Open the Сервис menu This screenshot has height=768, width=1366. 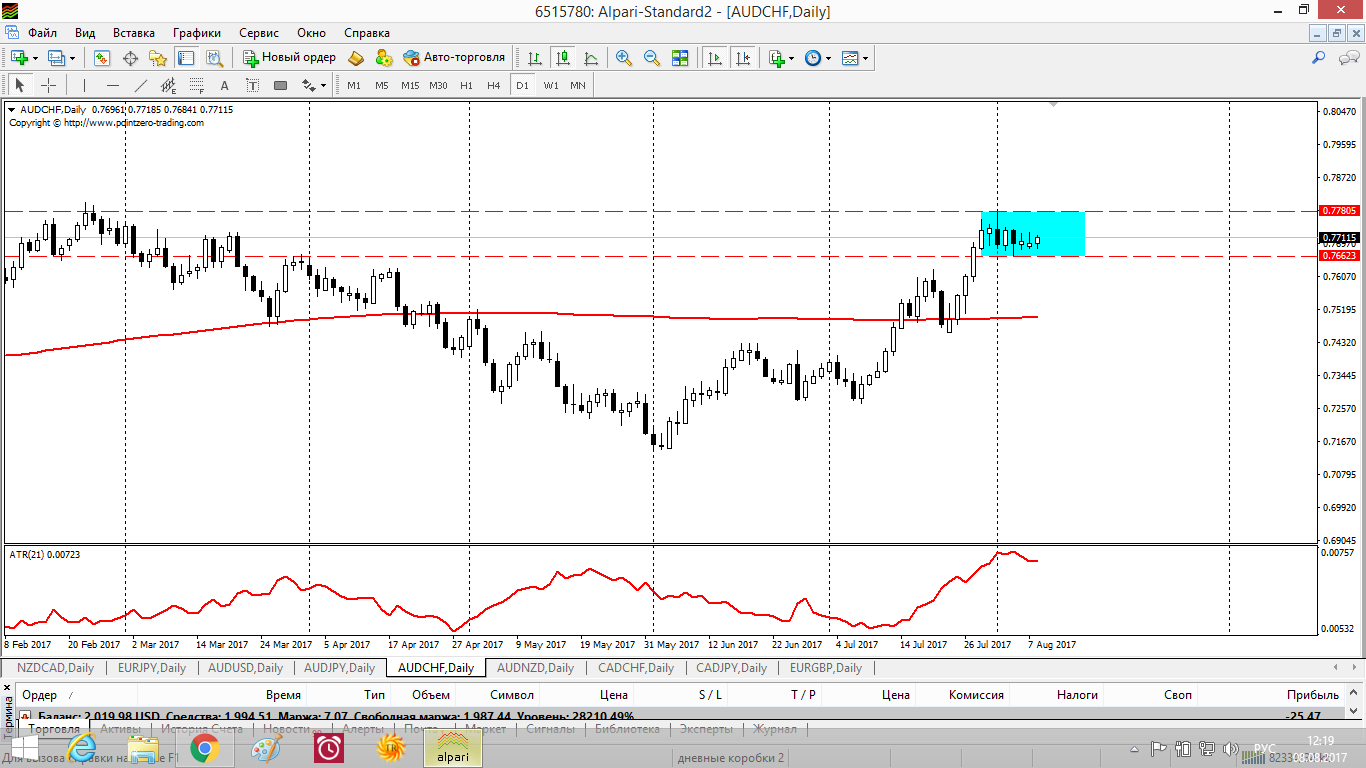point(259,33)
